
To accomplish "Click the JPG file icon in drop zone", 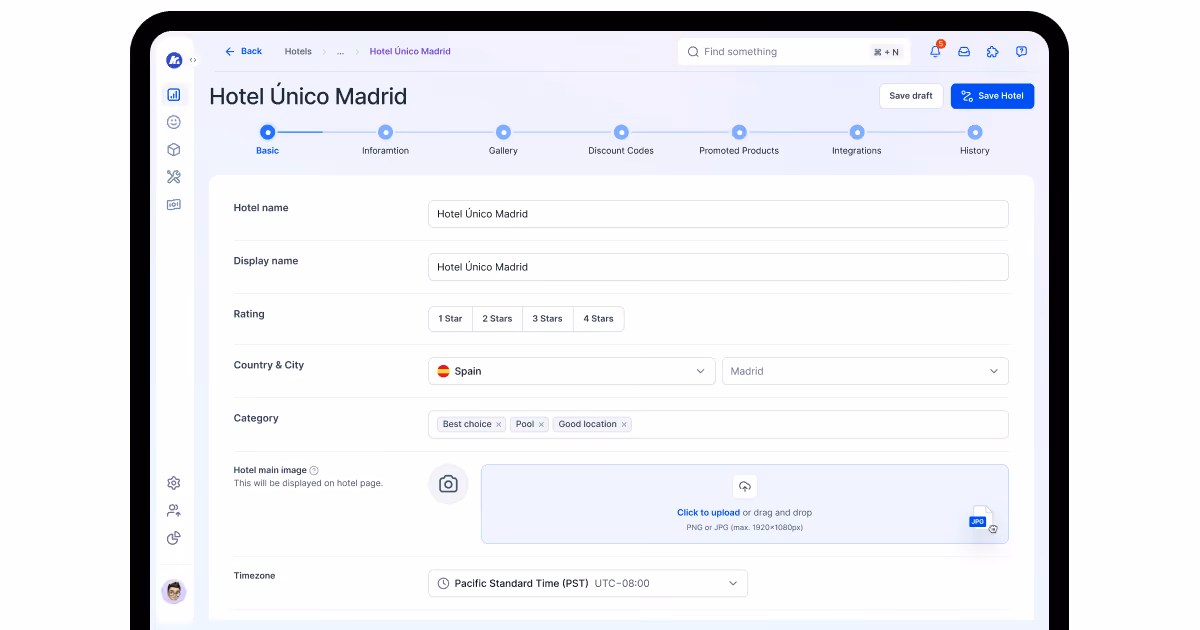I will point(981,519).
